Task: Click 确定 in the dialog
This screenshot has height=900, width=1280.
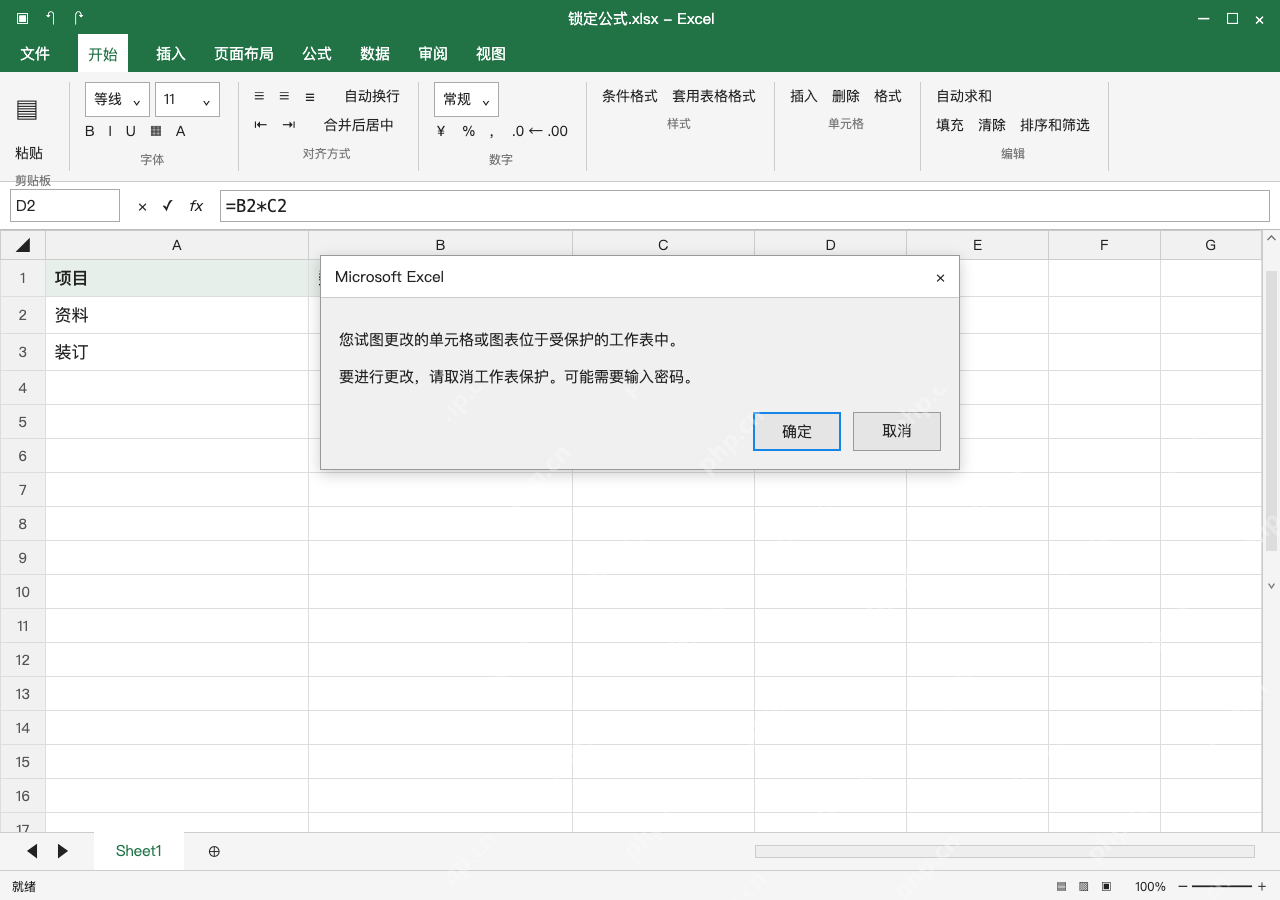Action: click(797, 431)
